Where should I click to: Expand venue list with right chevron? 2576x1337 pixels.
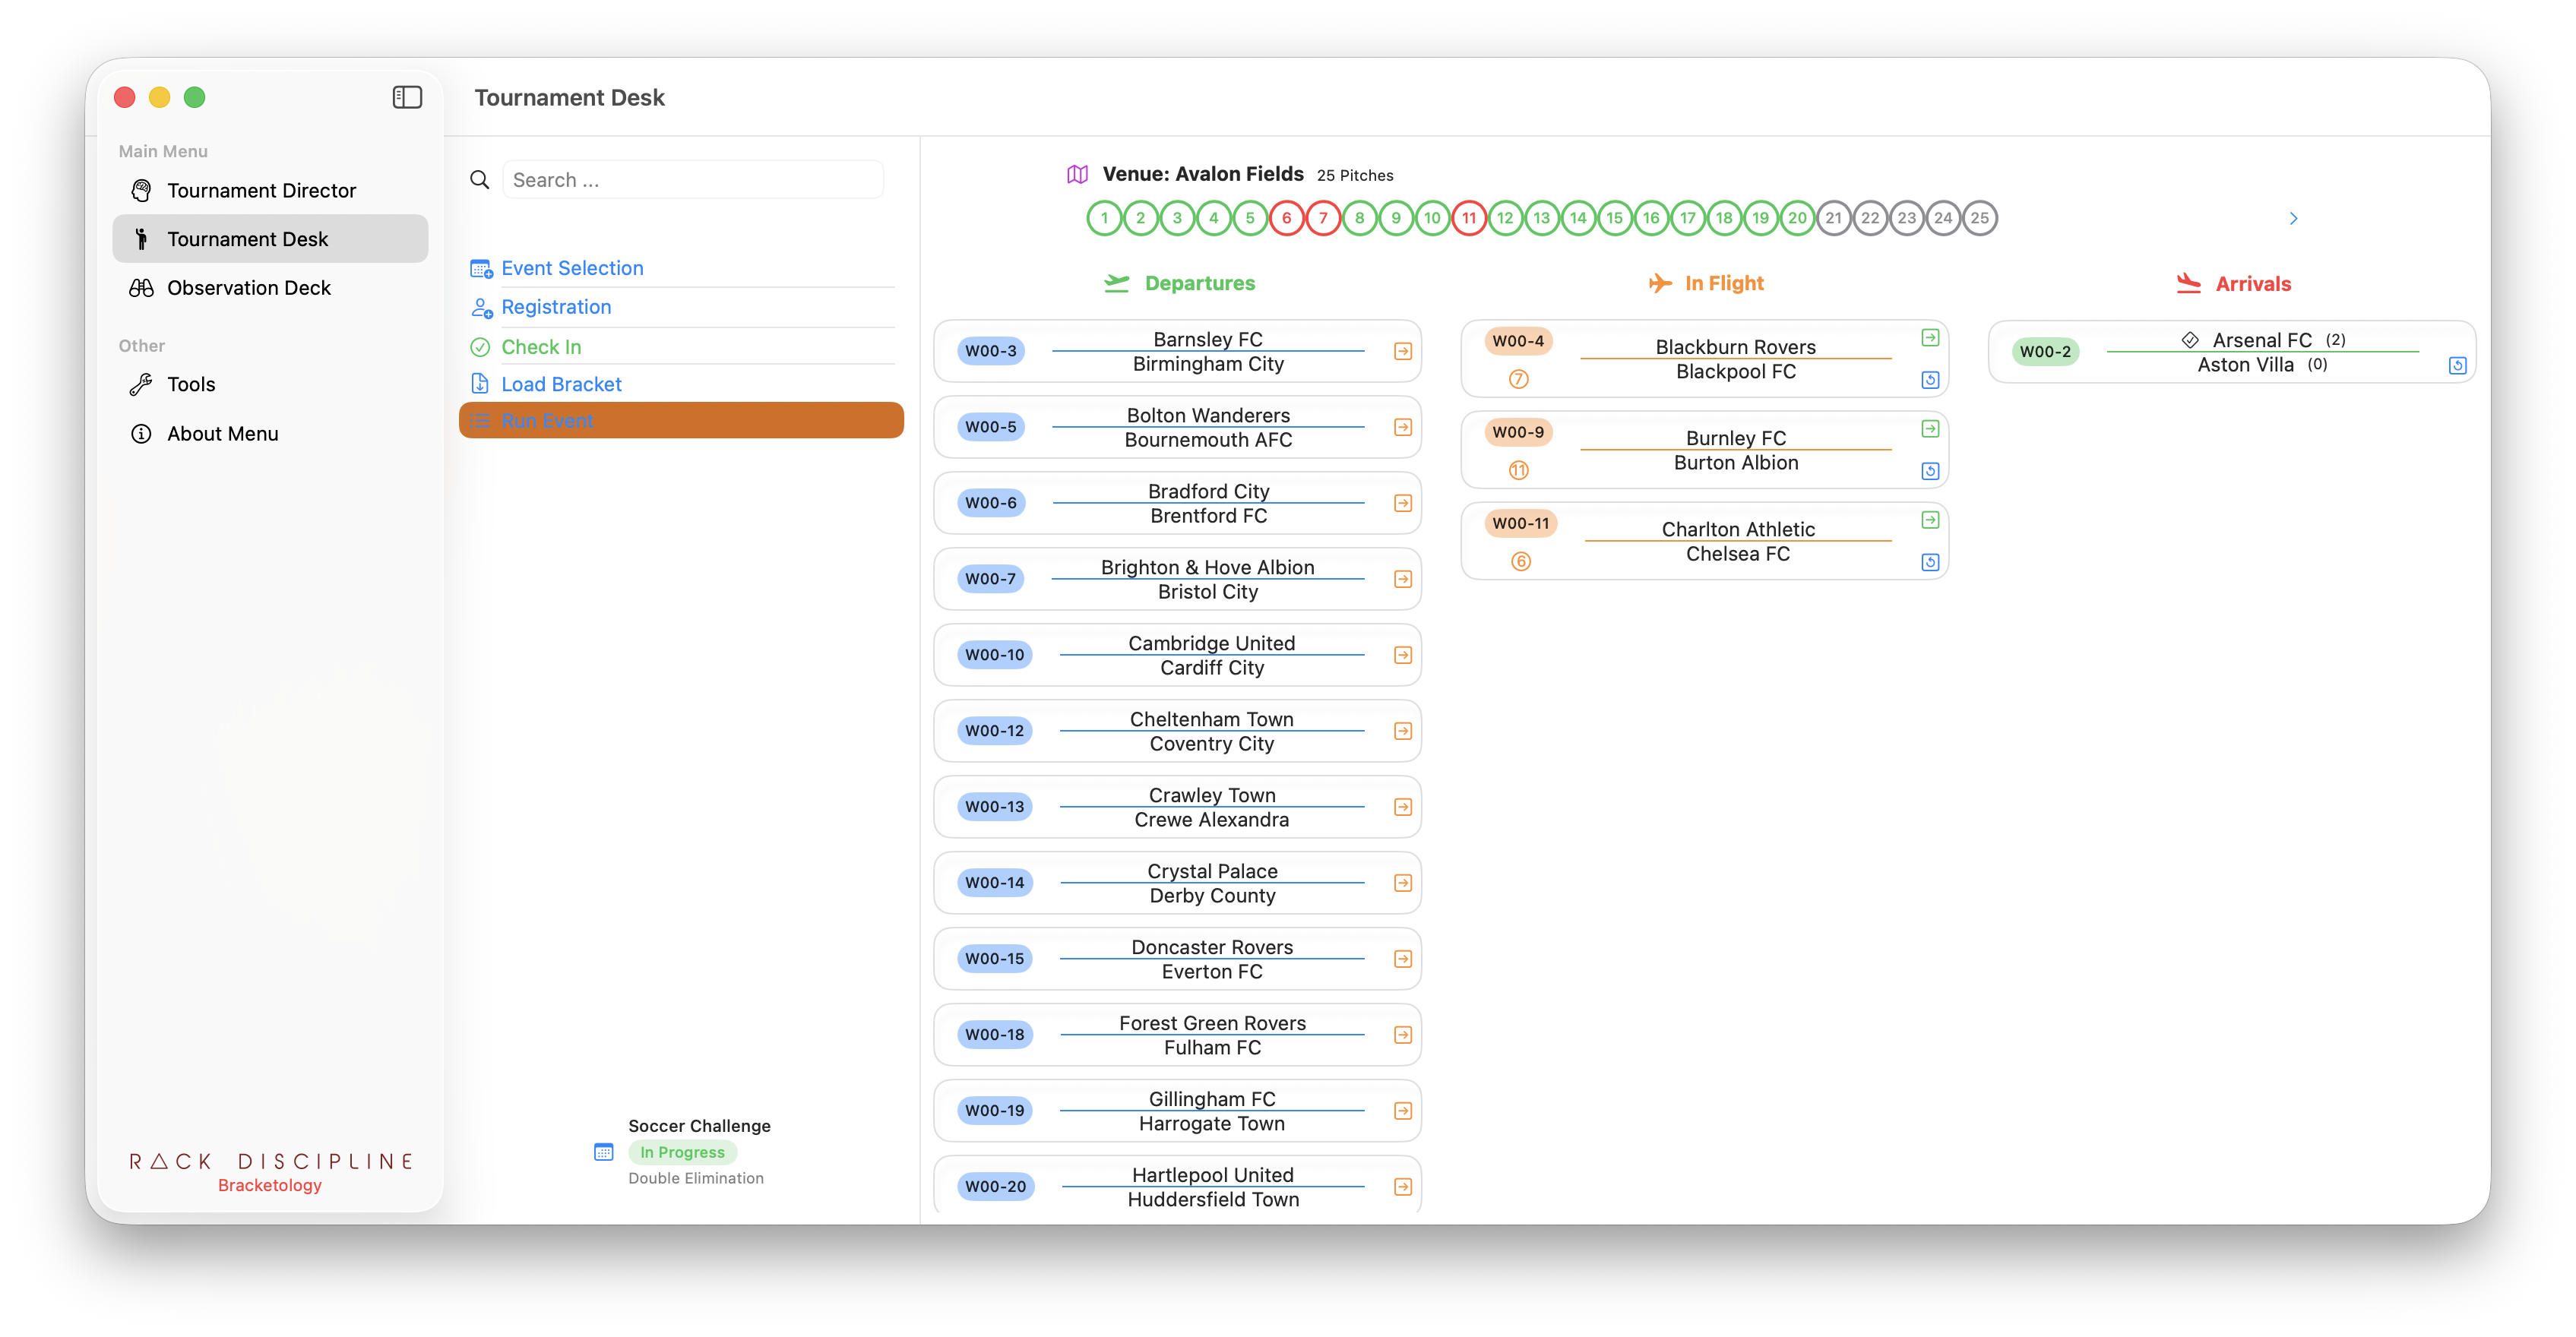click(x=2293, y=218)
